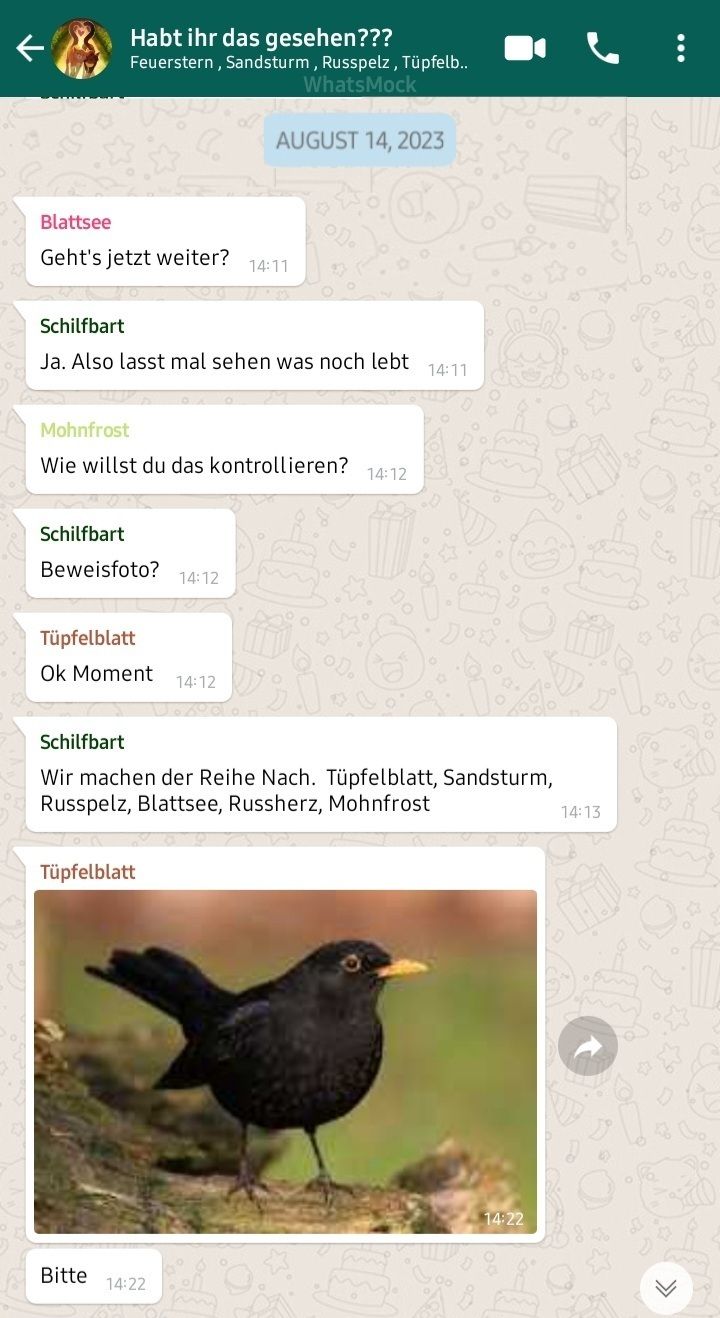The width and height of the screenshot is (720, 1318).
Task: Tap the August 14, 2023 date chip
Action: (360, 140)
